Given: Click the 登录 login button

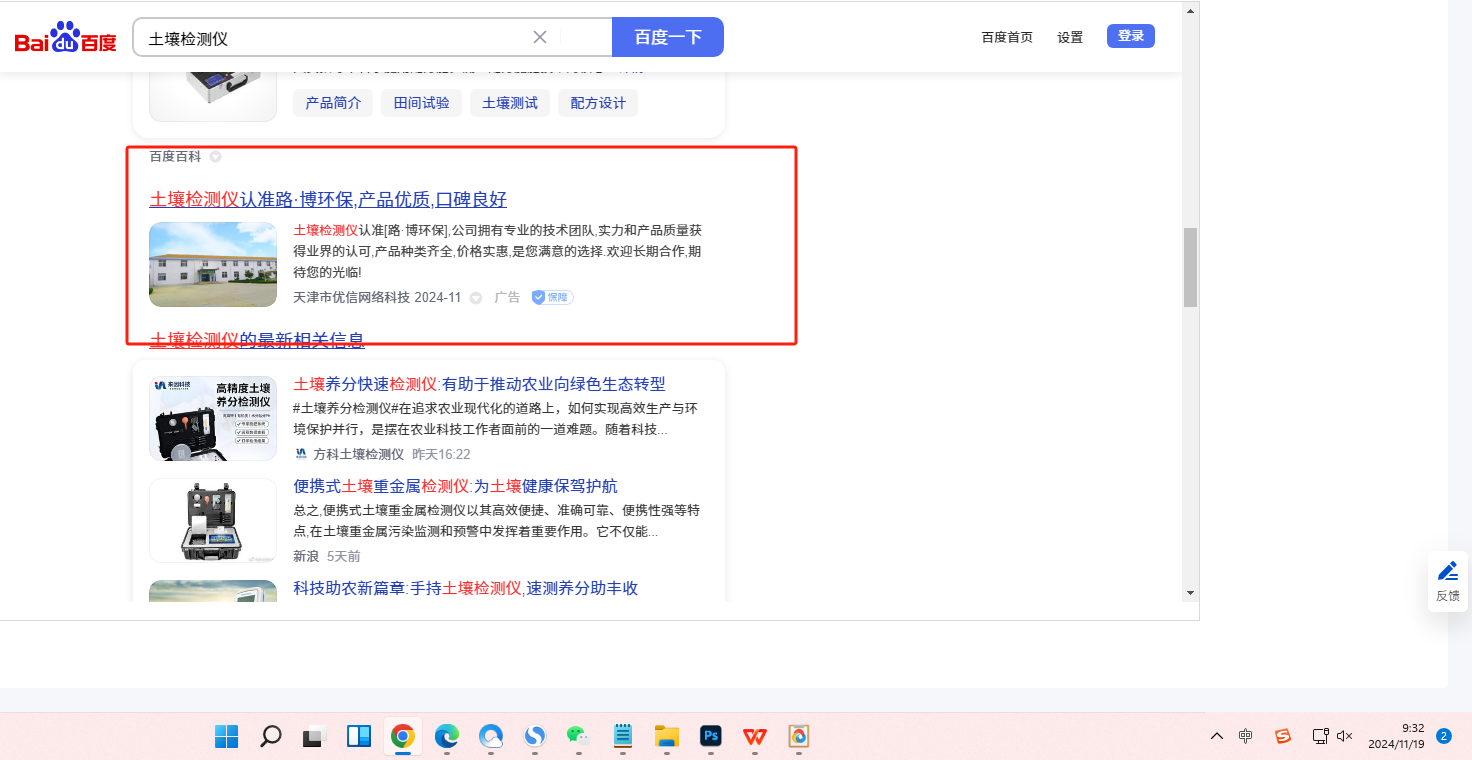Looking at the screenshot, I should (1131, 36).
